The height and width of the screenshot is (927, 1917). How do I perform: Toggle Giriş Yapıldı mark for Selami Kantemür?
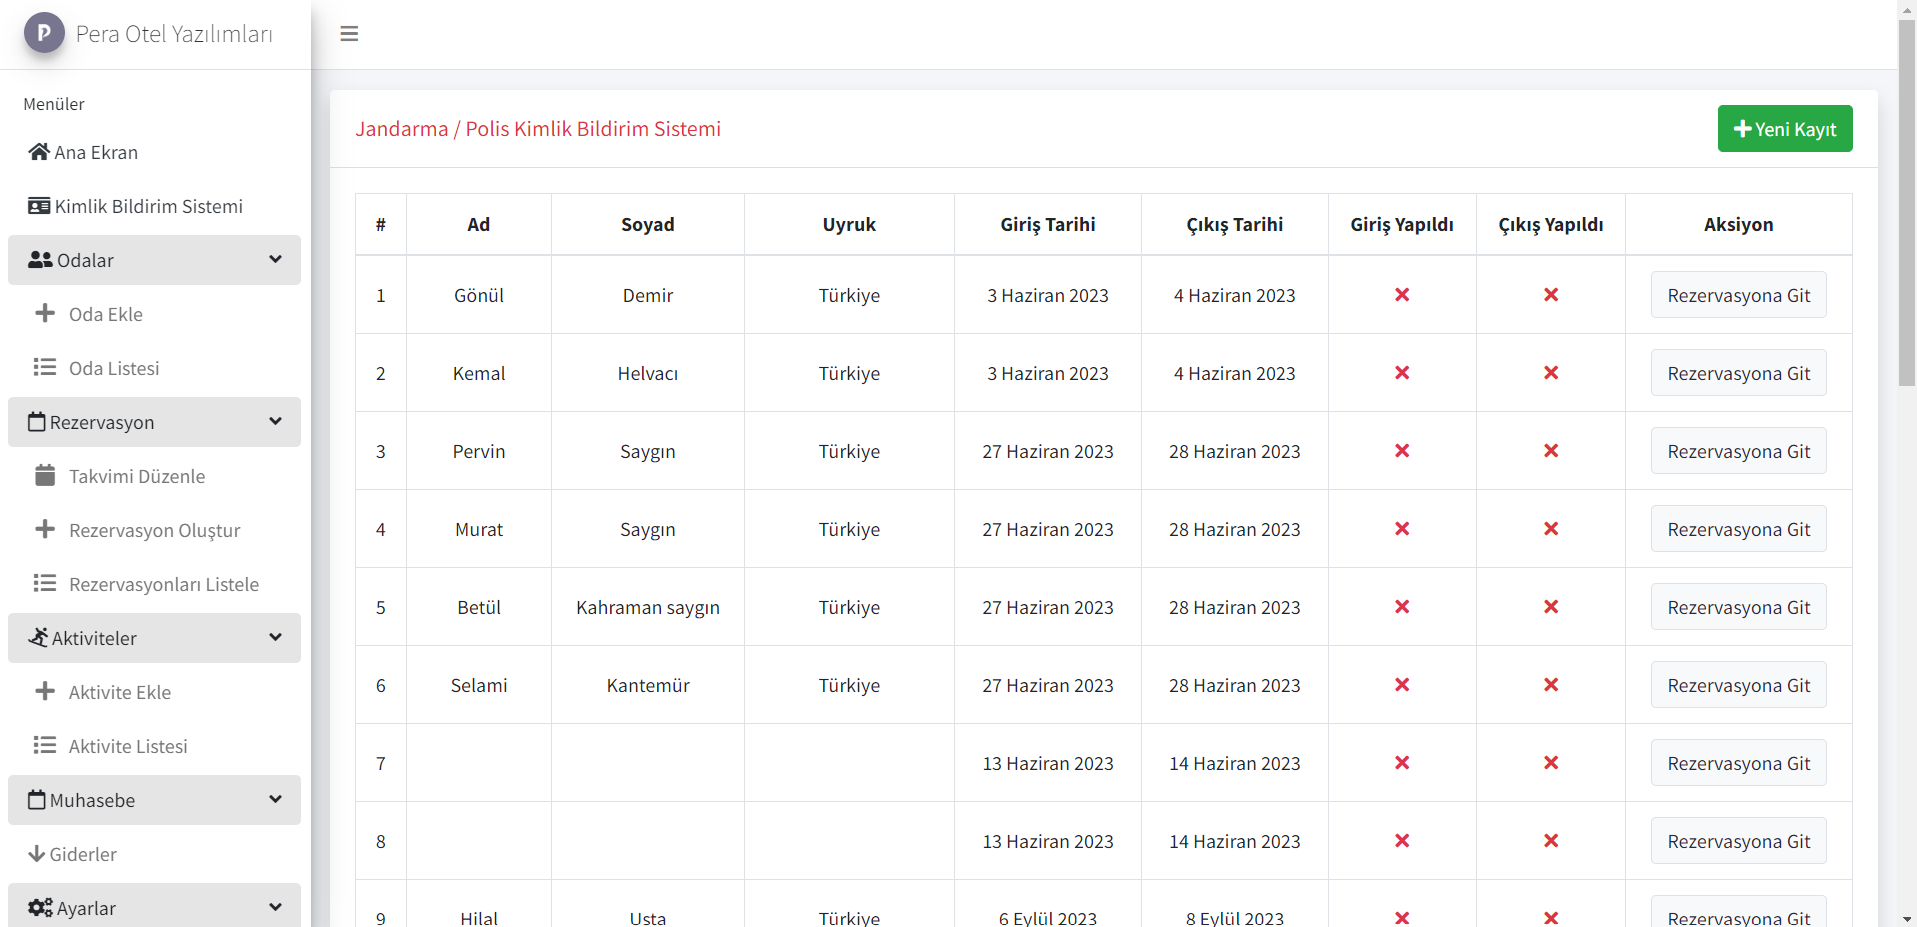point(1401,685)
